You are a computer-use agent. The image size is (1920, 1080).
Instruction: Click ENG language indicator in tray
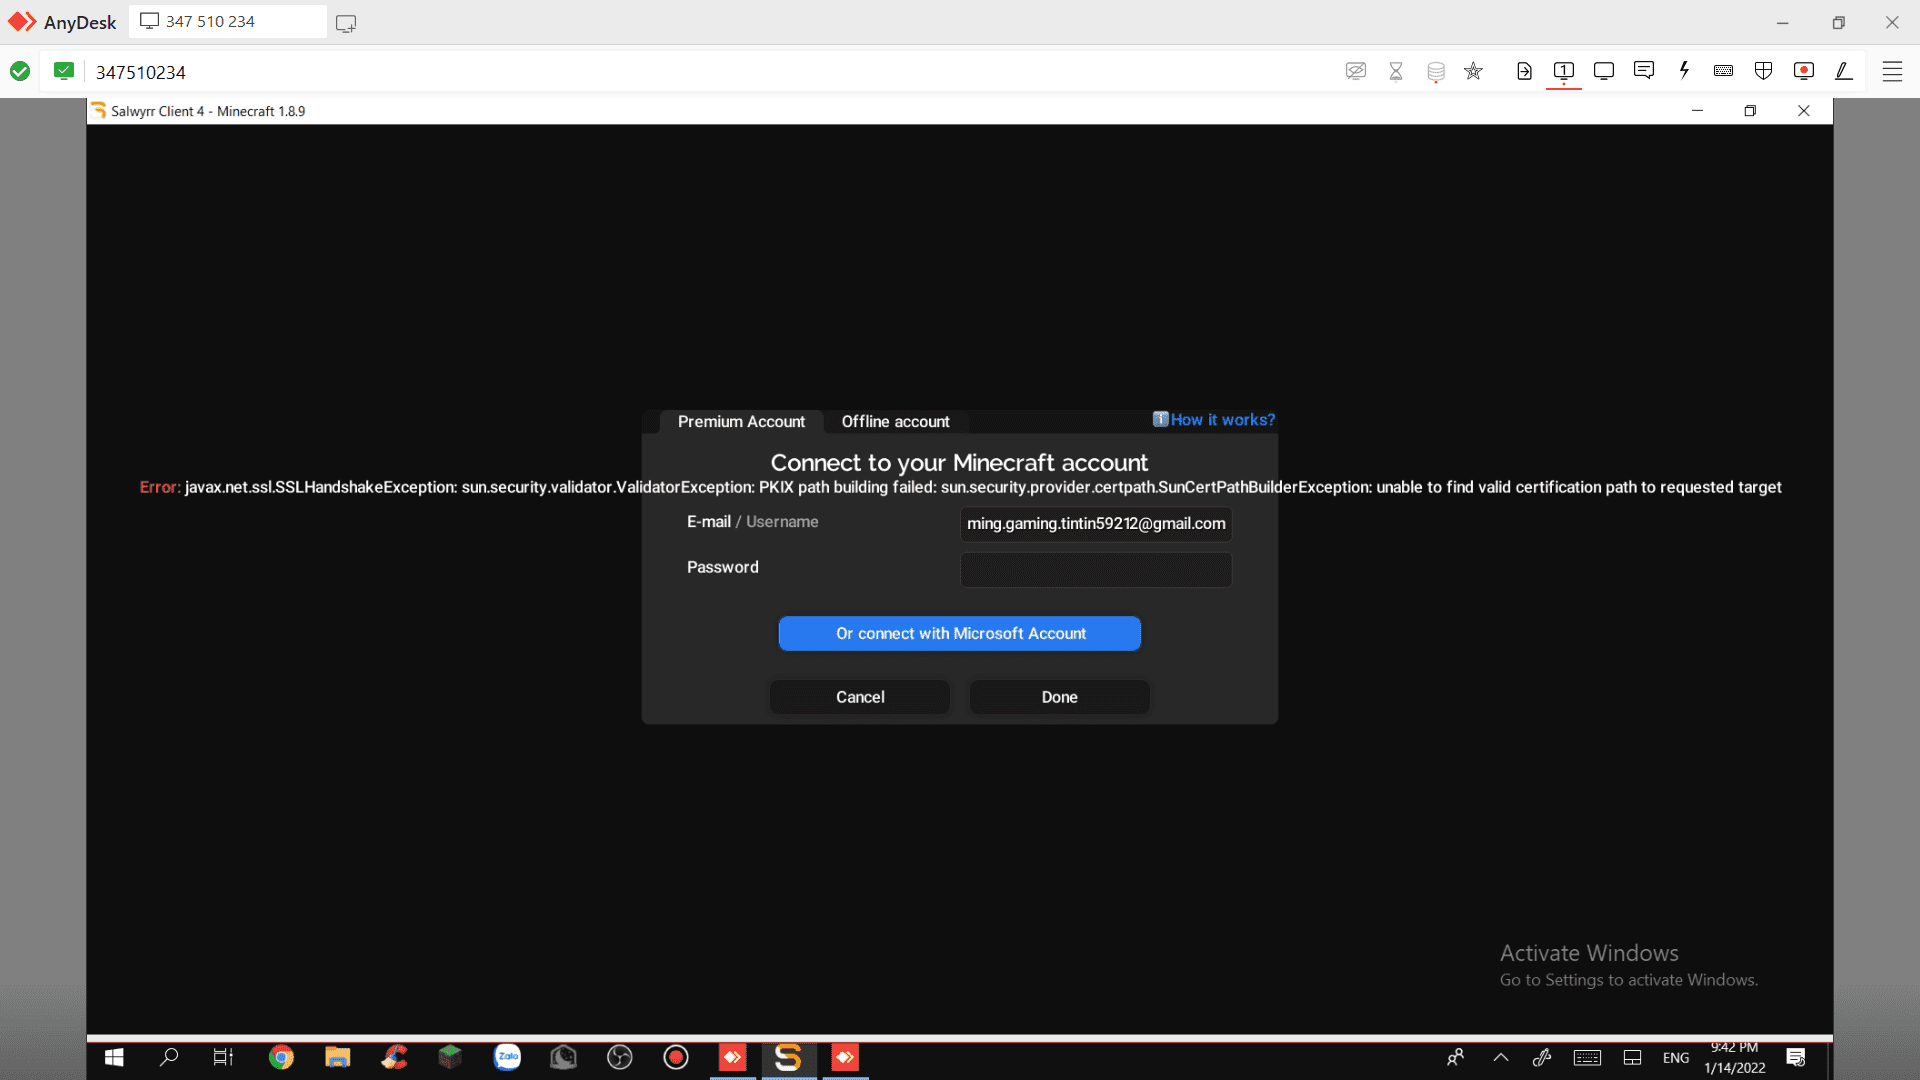(x=1676, y=1058)
